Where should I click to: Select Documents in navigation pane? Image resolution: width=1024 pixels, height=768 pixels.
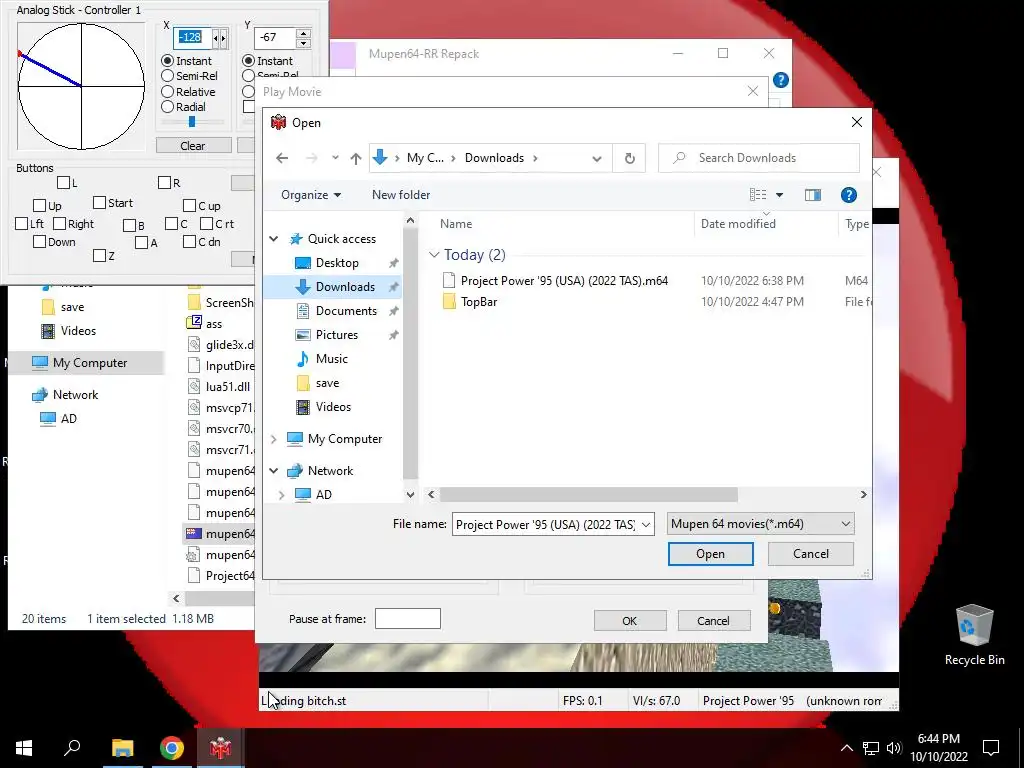tap(346, 311)
